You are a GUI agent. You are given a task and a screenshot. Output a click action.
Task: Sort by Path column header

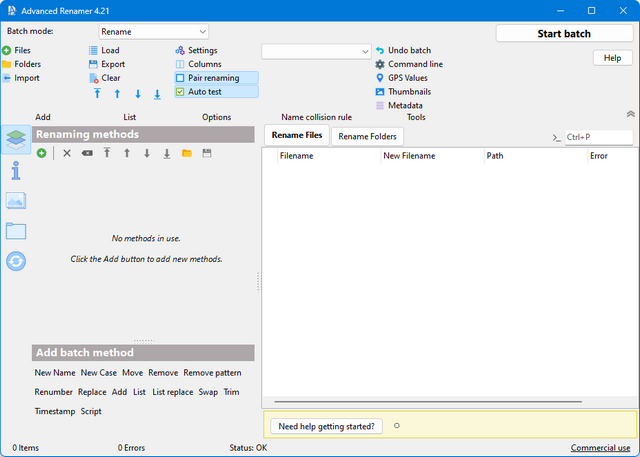click(x=536, y=156)
